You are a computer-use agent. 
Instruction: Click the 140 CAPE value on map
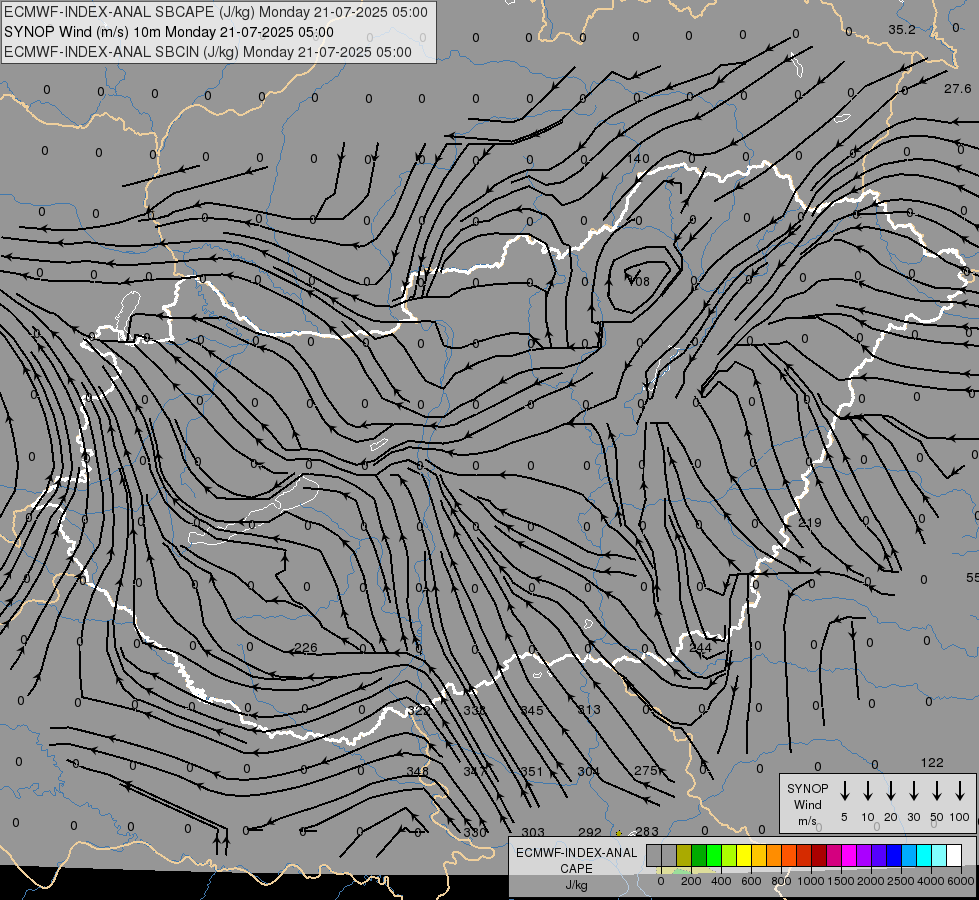pos(638,159)
